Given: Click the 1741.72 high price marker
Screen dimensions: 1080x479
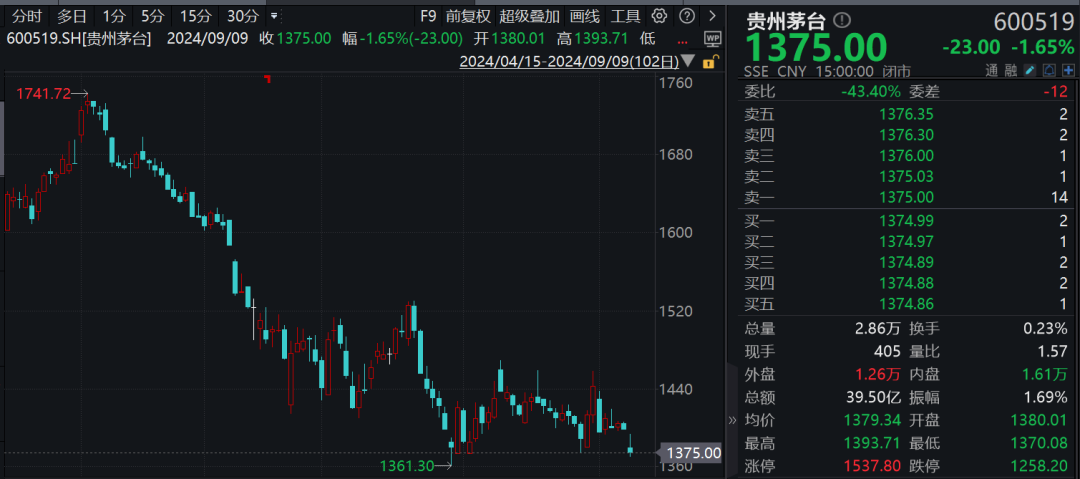Looking at the screenshot, I should pos(43,93).
